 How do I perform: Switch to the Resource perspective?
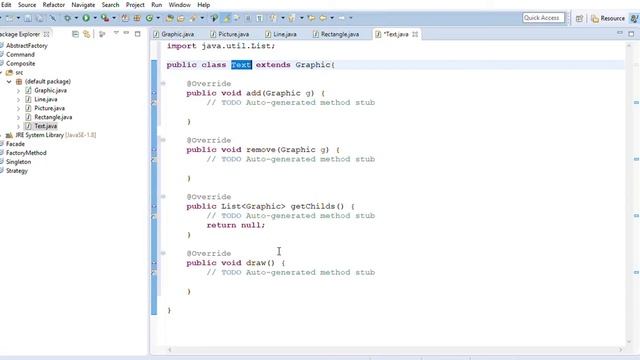(608, 18)
